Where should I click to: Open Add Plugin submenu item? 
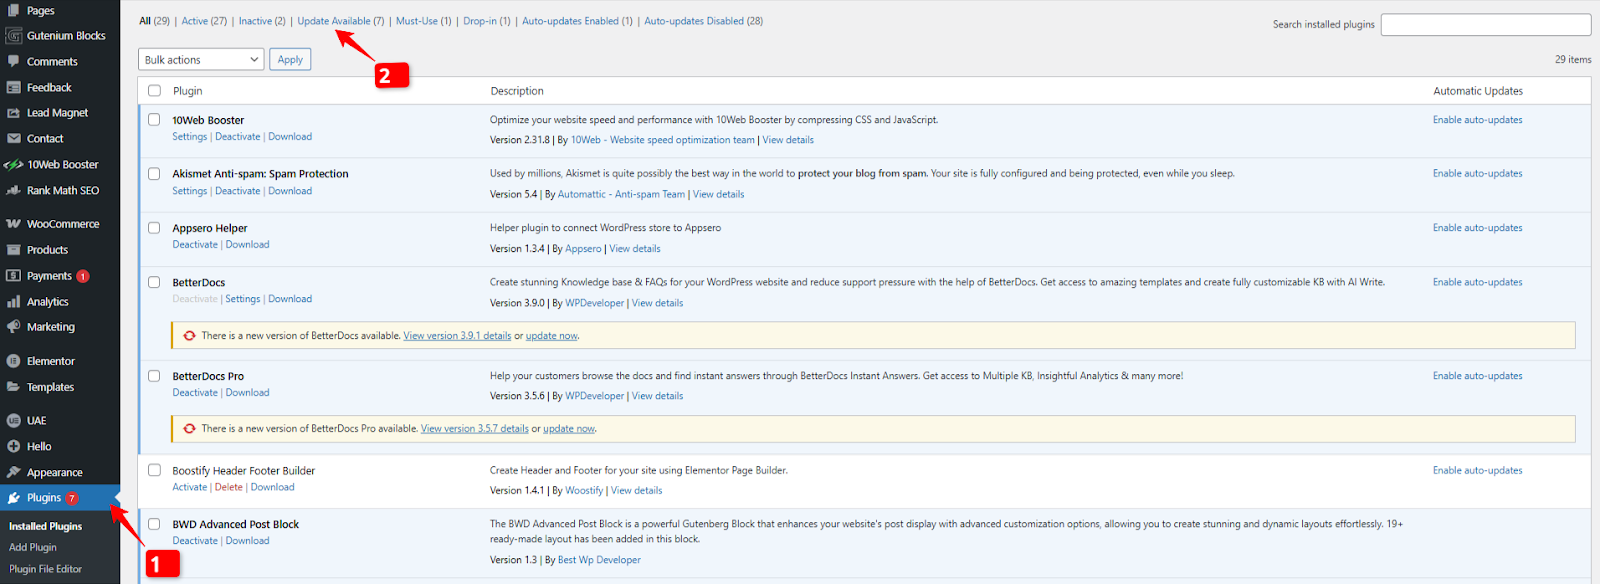click(33, 548)
